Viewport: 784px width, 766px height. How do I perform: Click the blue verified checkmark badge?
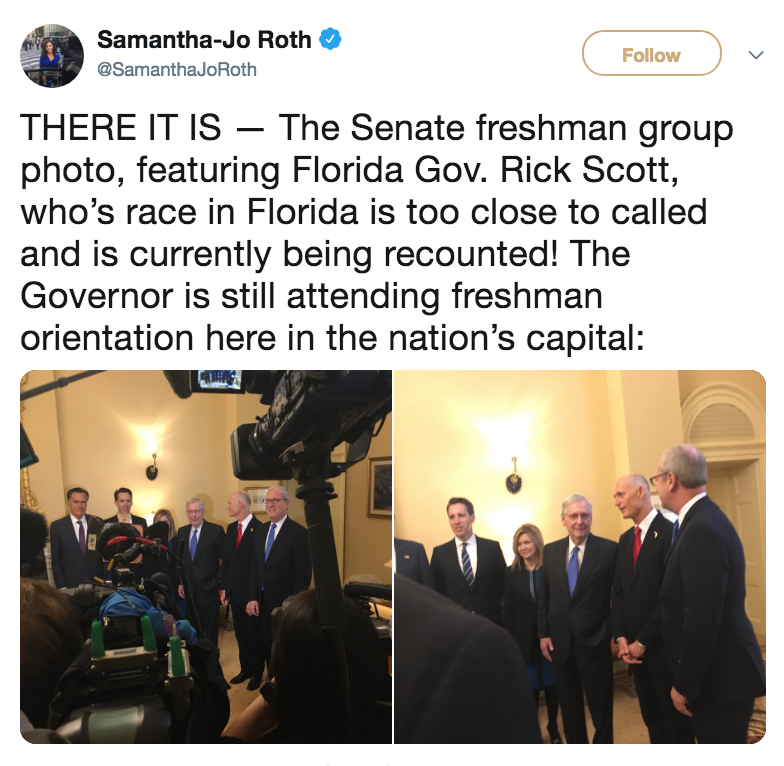point(330,40)
